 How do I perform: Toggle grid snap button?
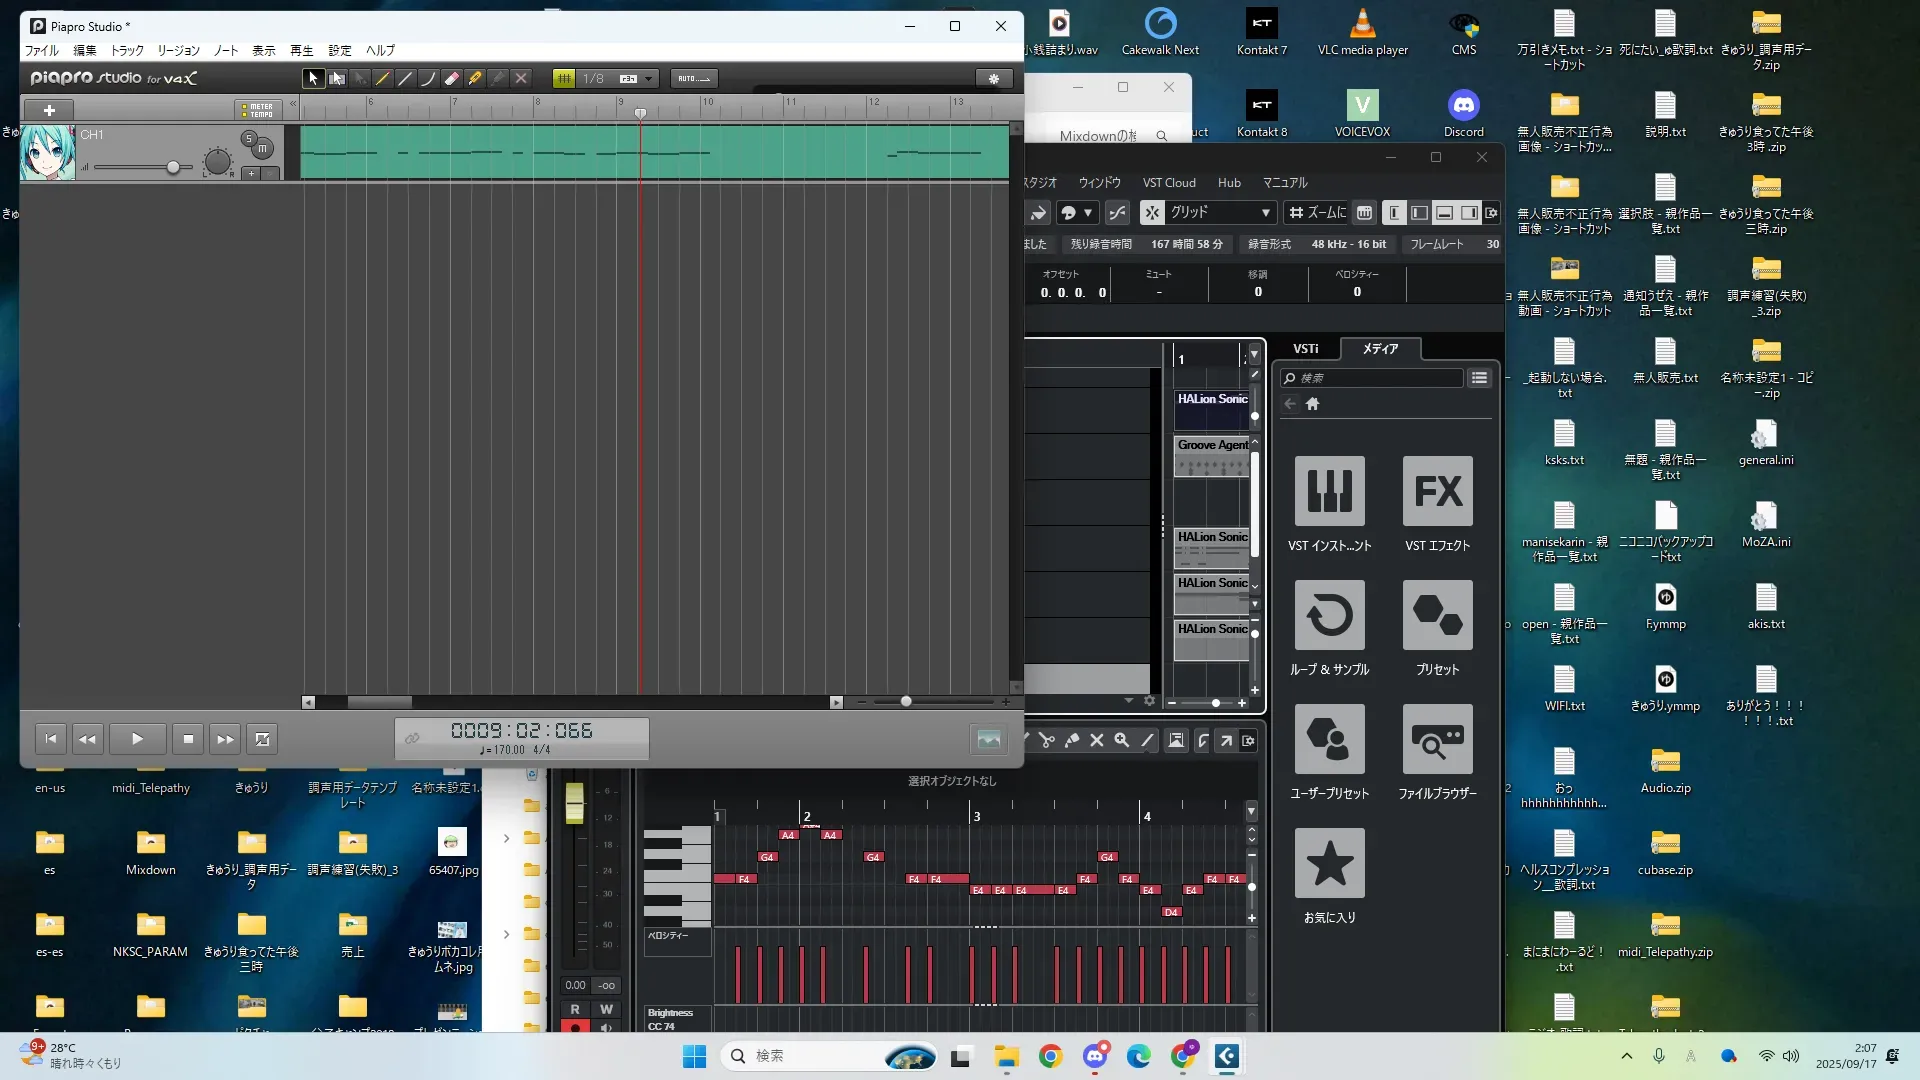point(564,78)
